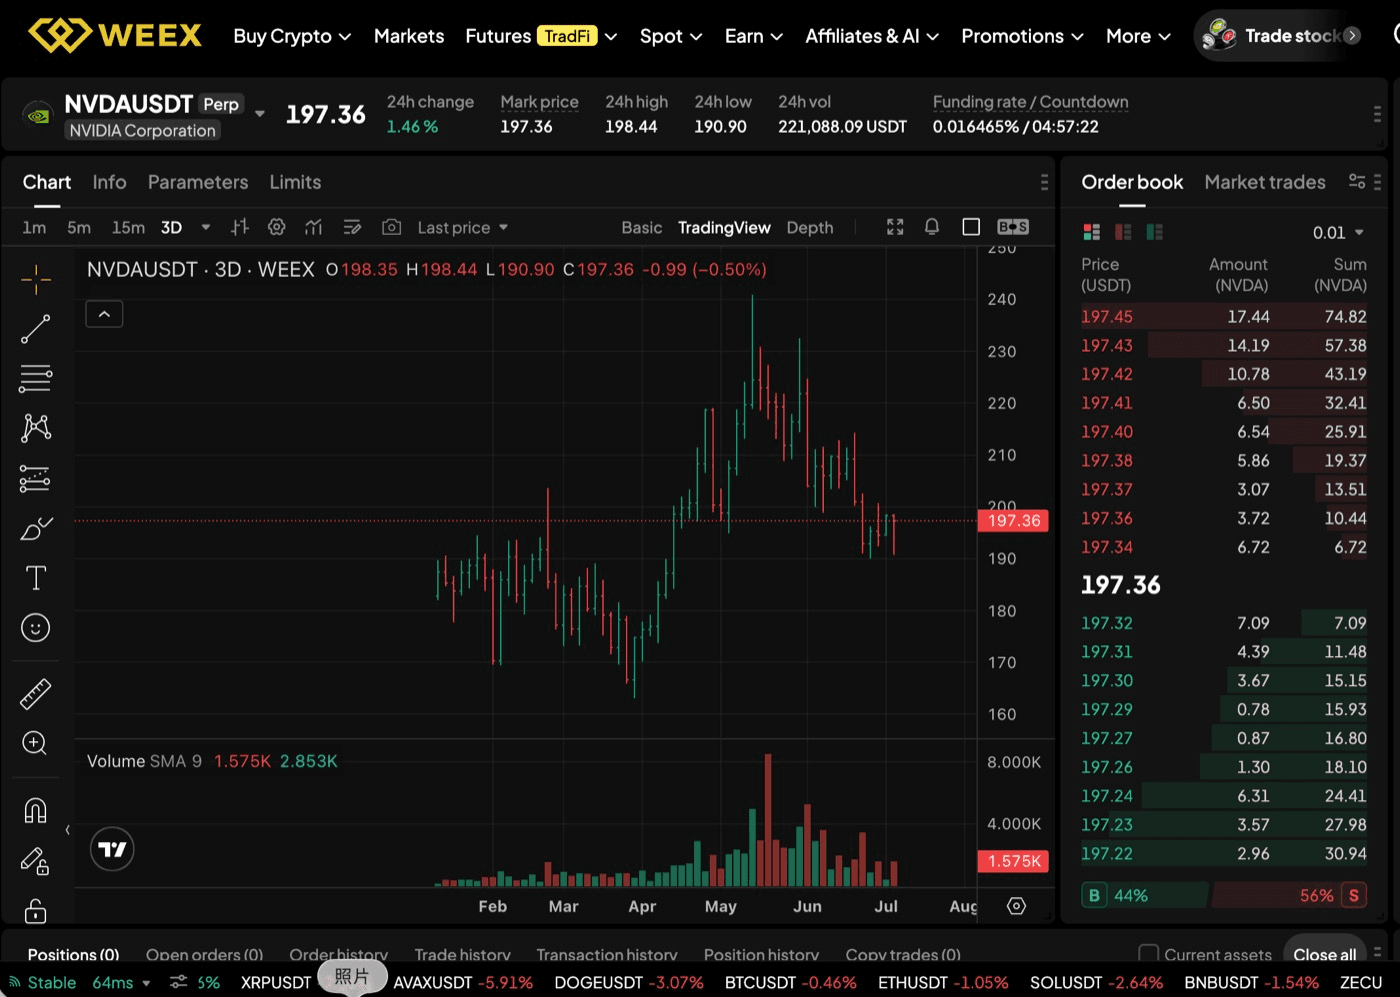Open the network status 64ms indicator

(x=80, y=982)
